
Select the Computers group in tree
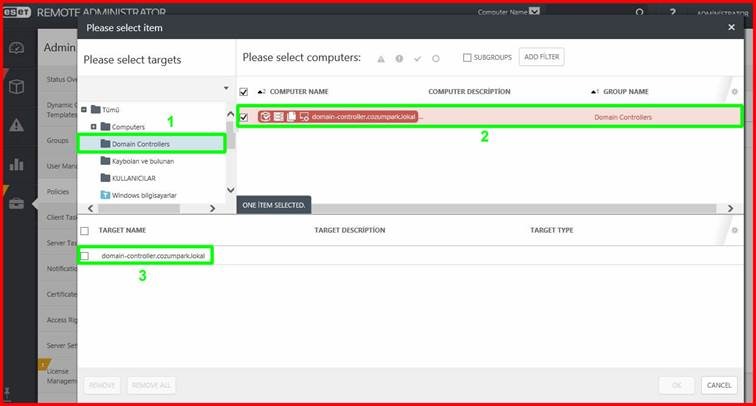(x=128, y=127)
